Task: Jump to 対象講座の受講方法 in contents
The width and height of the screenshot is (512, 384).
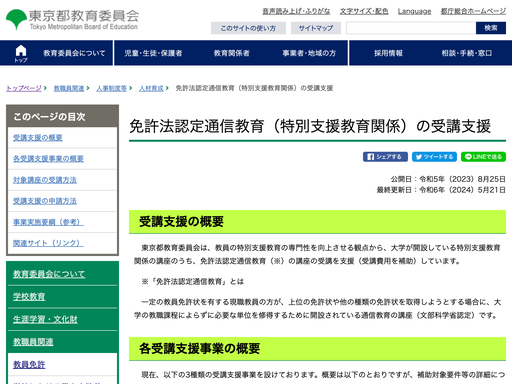Action: (x=45, y=180)
